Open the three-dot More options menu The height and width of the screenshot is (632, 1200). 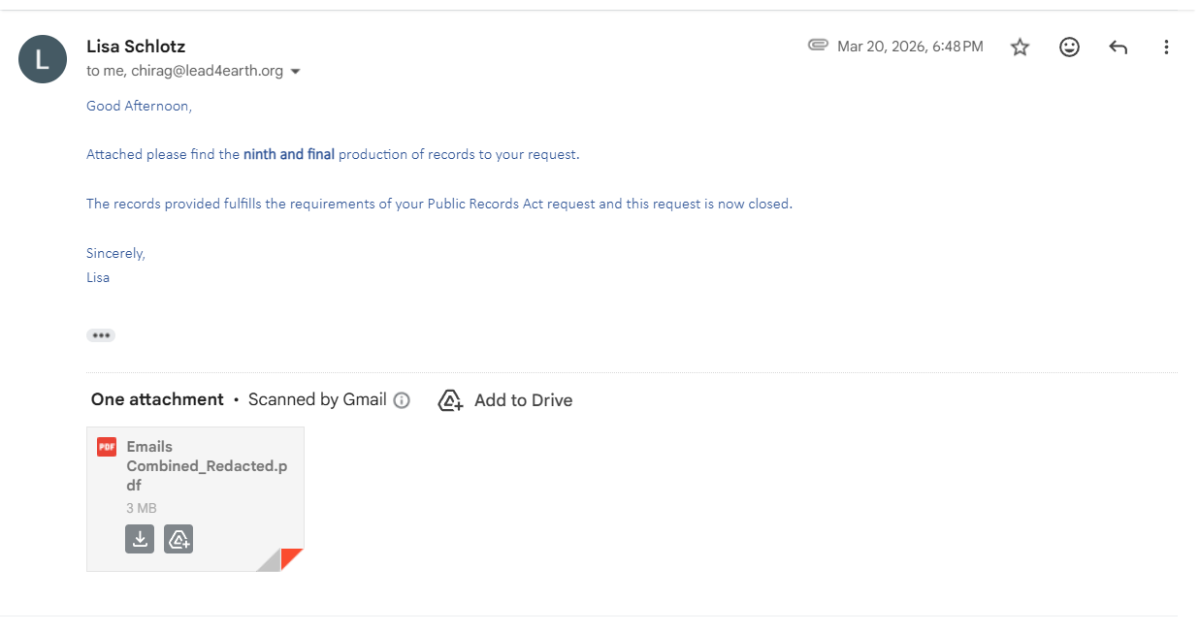(1166, 47)
